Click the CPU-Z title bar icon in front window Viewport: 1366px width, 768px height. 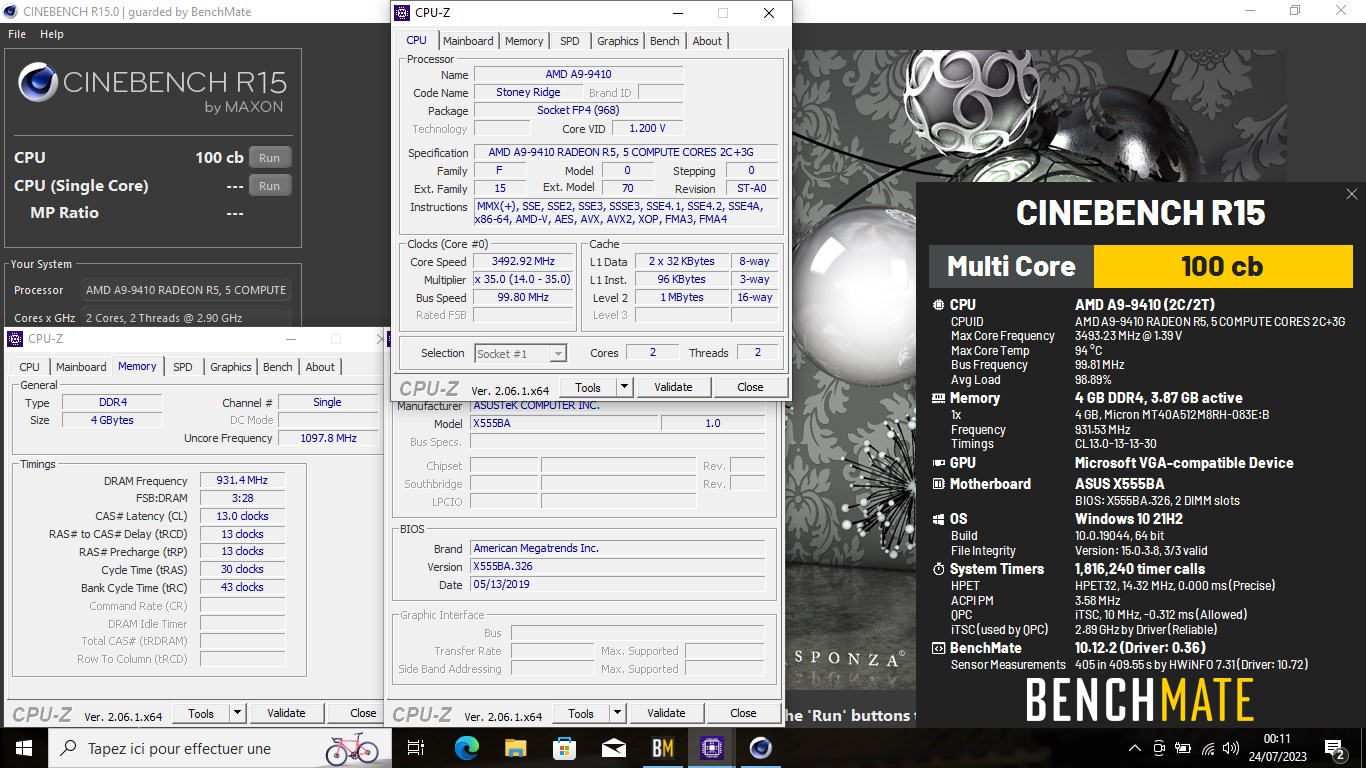[x=402, y=13]
